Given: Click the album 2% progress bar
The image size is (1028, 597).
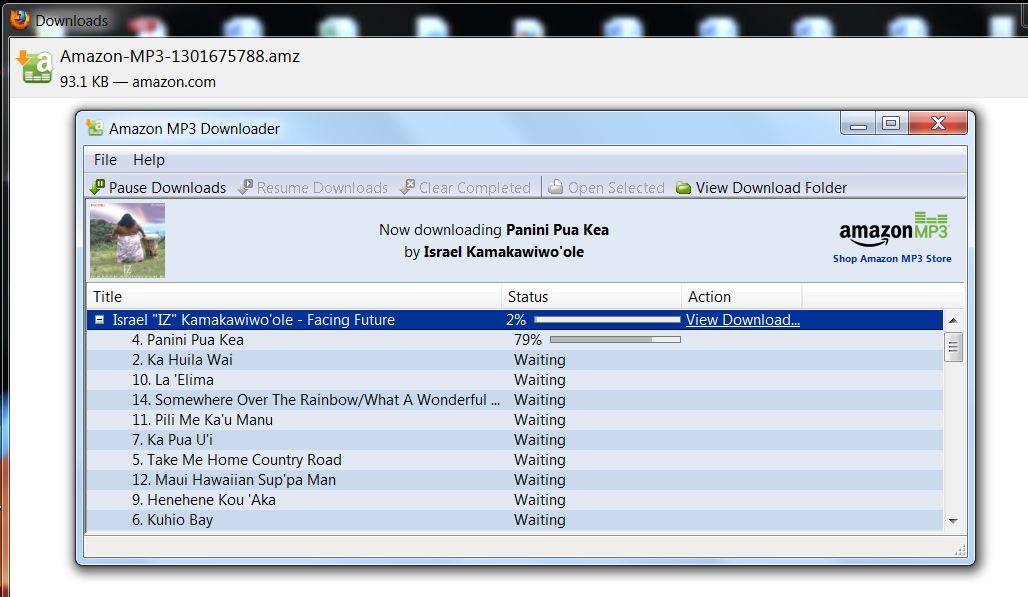Looking at the screenshot, I should pos(607,320).
